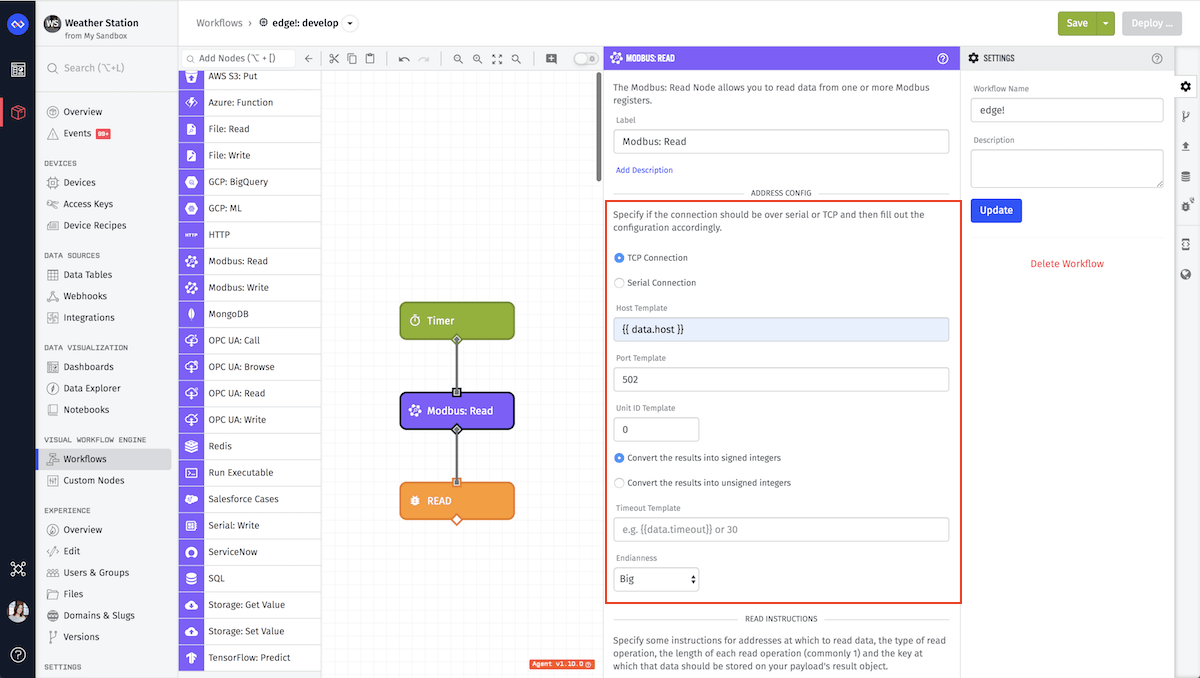The width and height of the screenshot is (1200, 678).
Task: Add the Redis node from the palette
Action: [x=250, y=446]
